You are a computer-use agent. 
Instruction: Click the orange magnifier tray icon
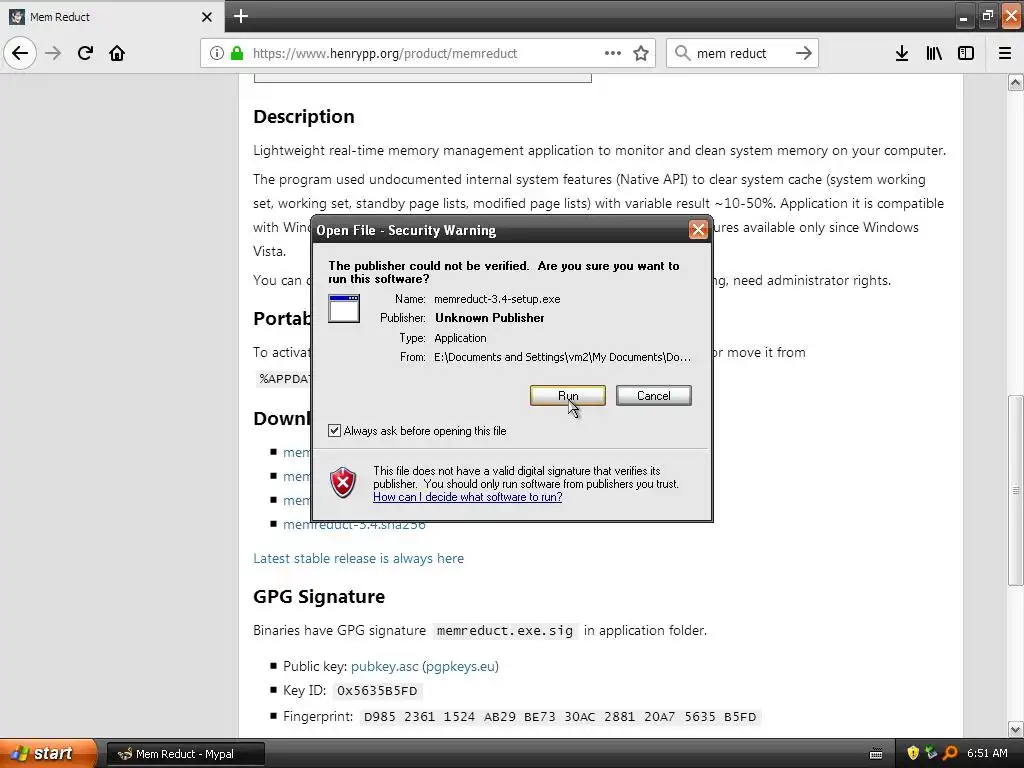pyautogui.click(x=950, y=753)
